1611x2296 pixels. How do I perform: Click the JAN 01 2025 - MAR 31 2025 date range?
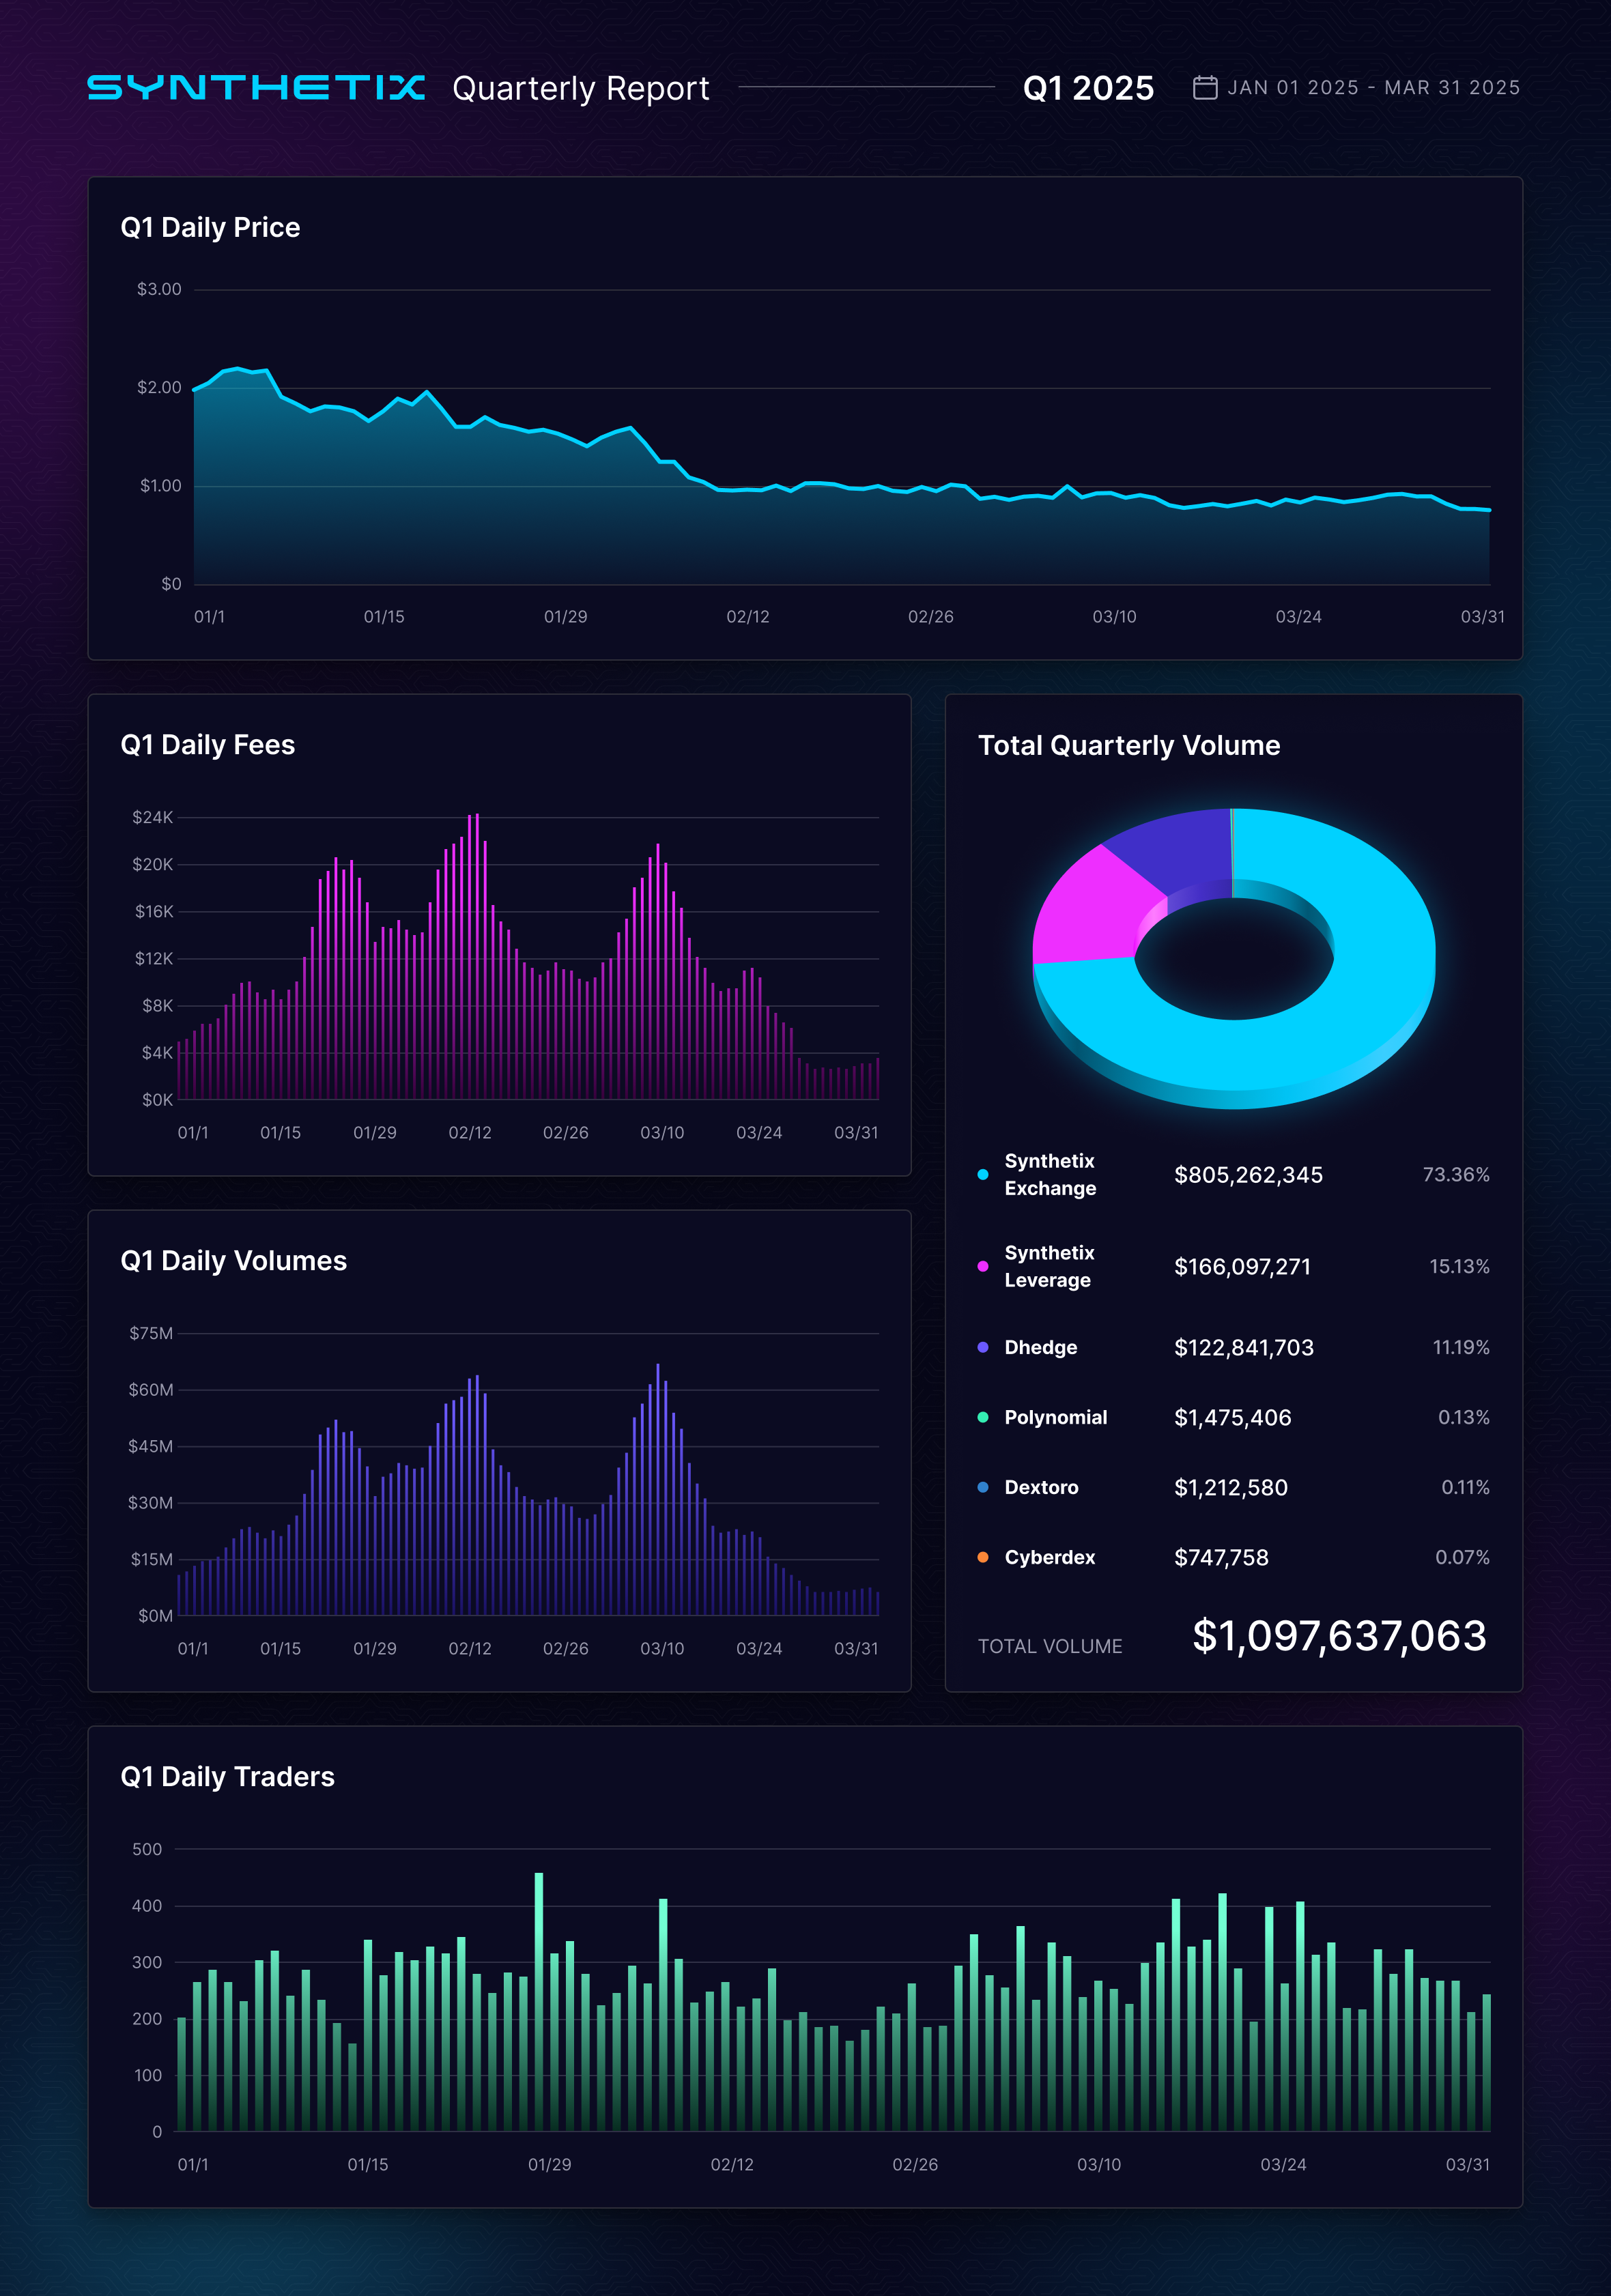[1373, 88]
